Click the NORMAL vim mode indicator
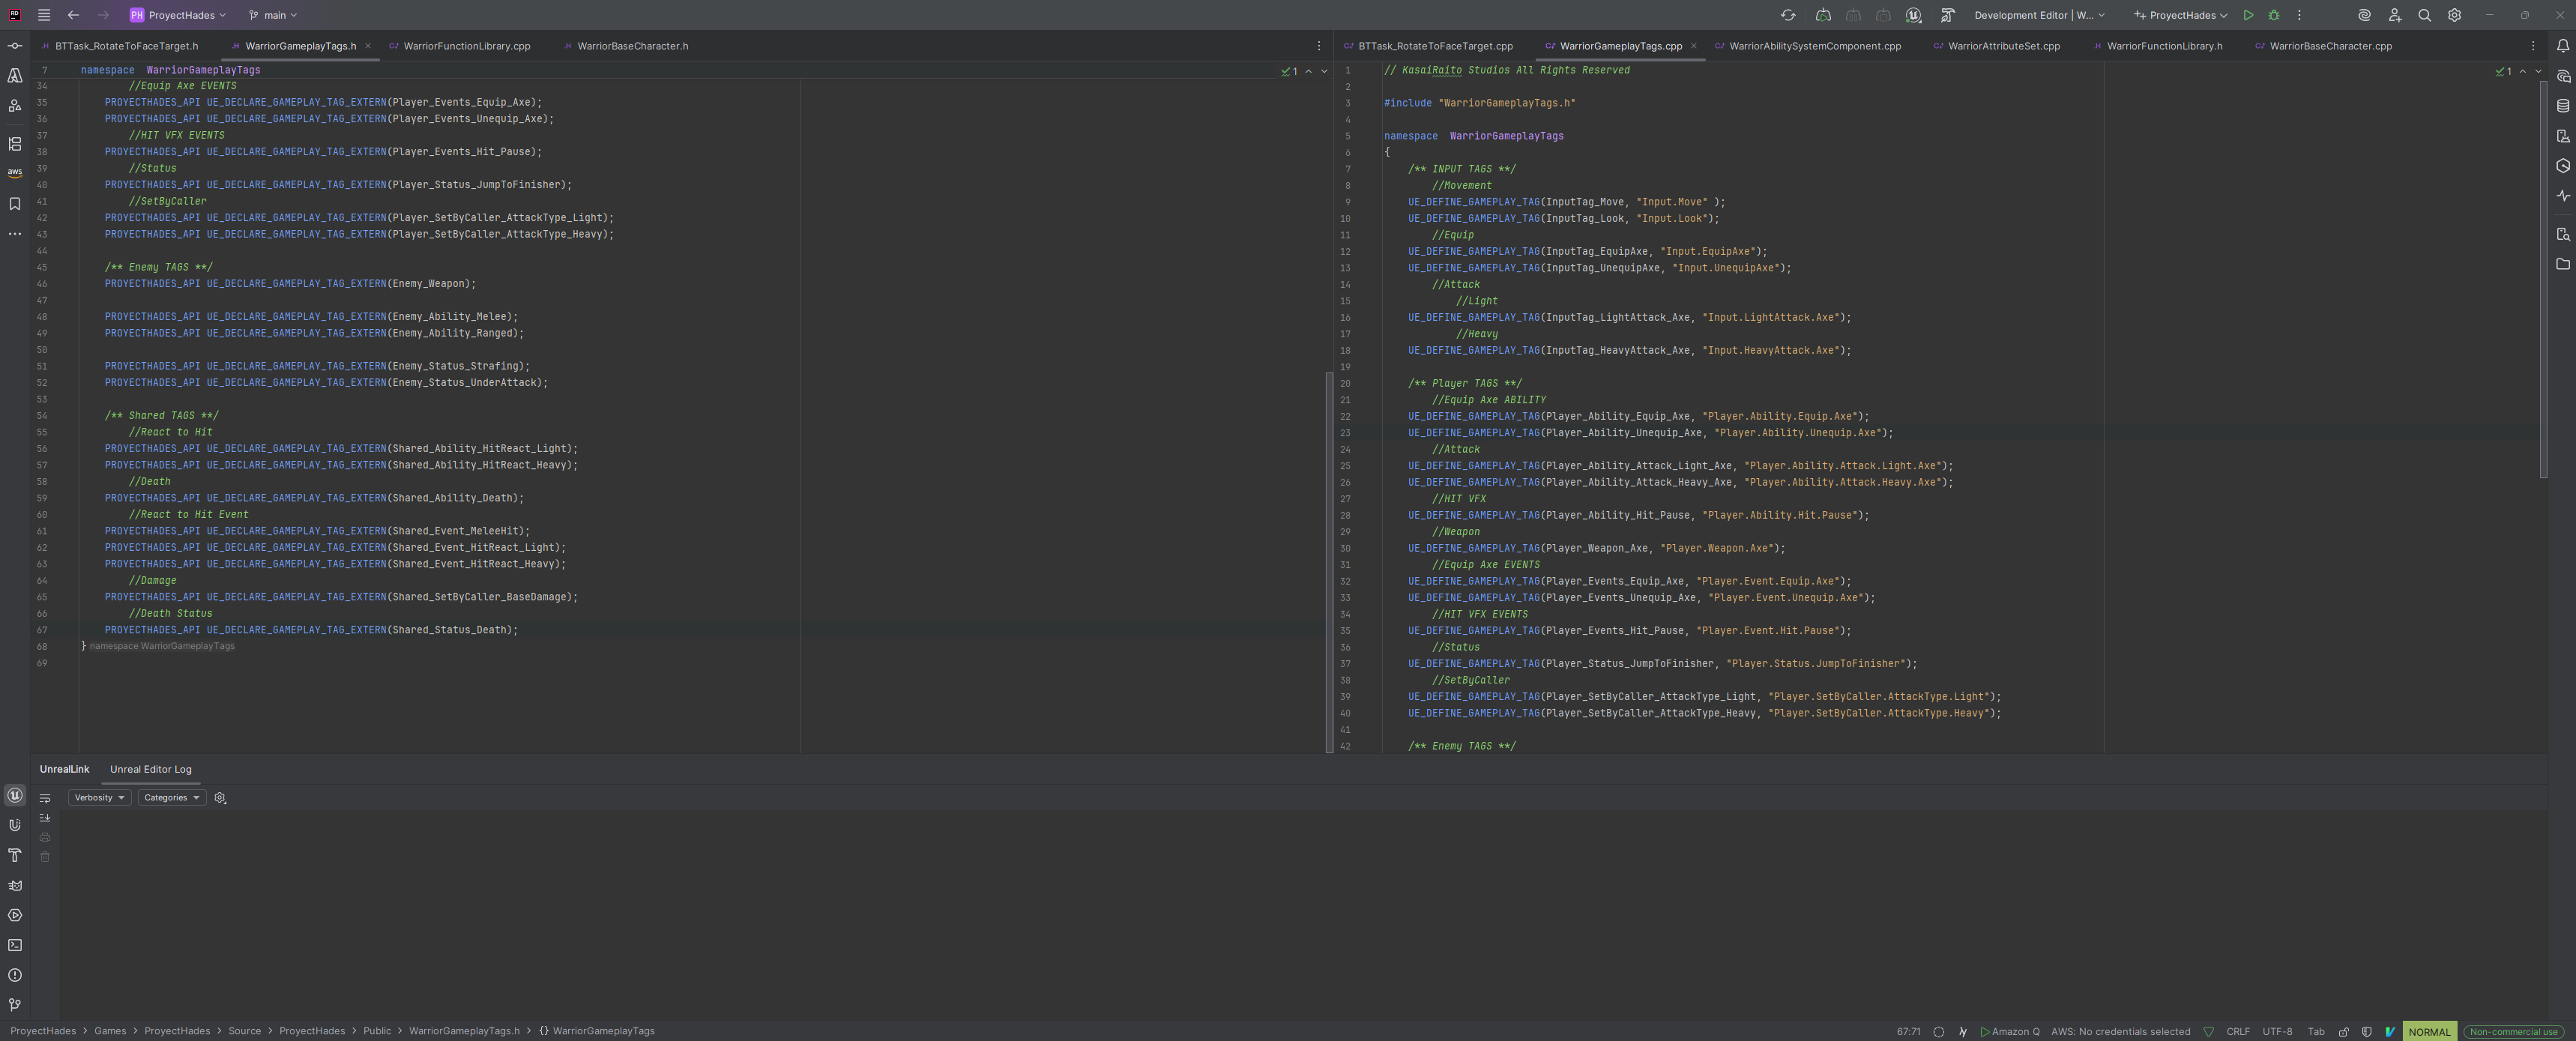 (x=2429, y=1032)
